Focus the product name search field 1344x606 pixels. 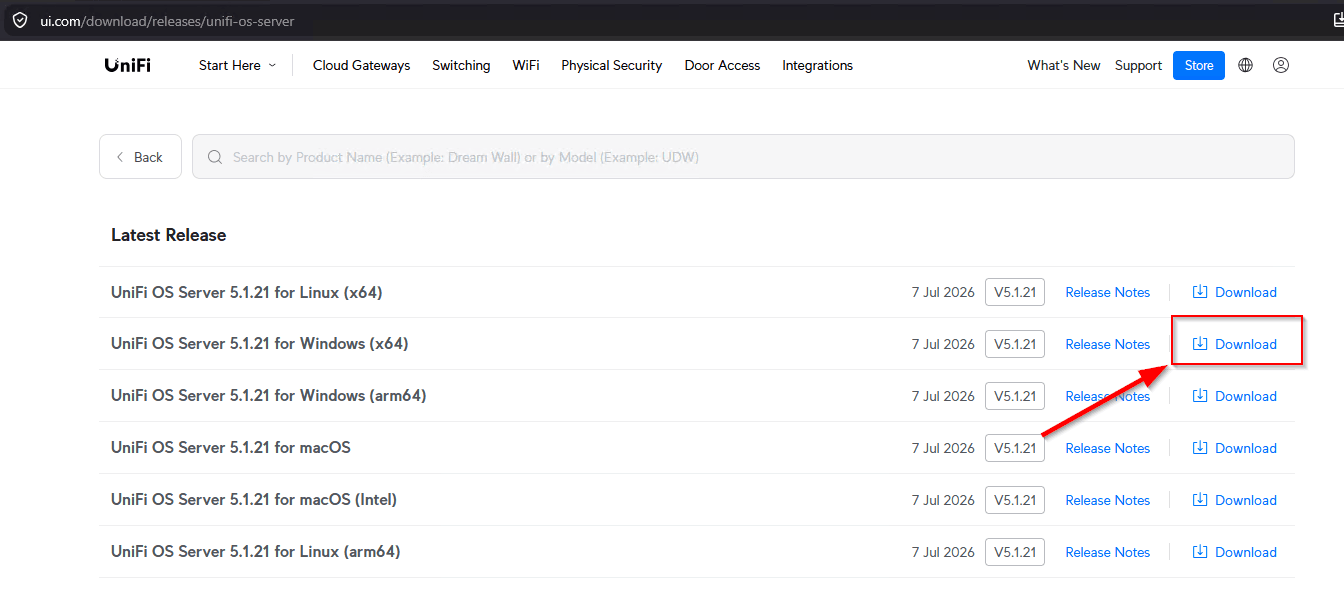pyautogui.click(x=743, y=157)
